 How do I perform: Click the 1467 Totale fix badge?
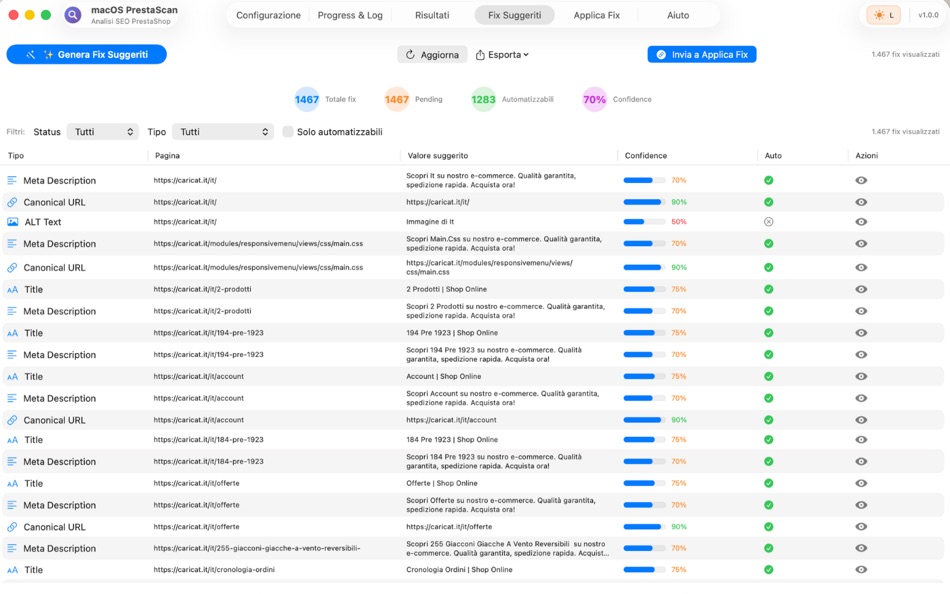pos(307,99)
